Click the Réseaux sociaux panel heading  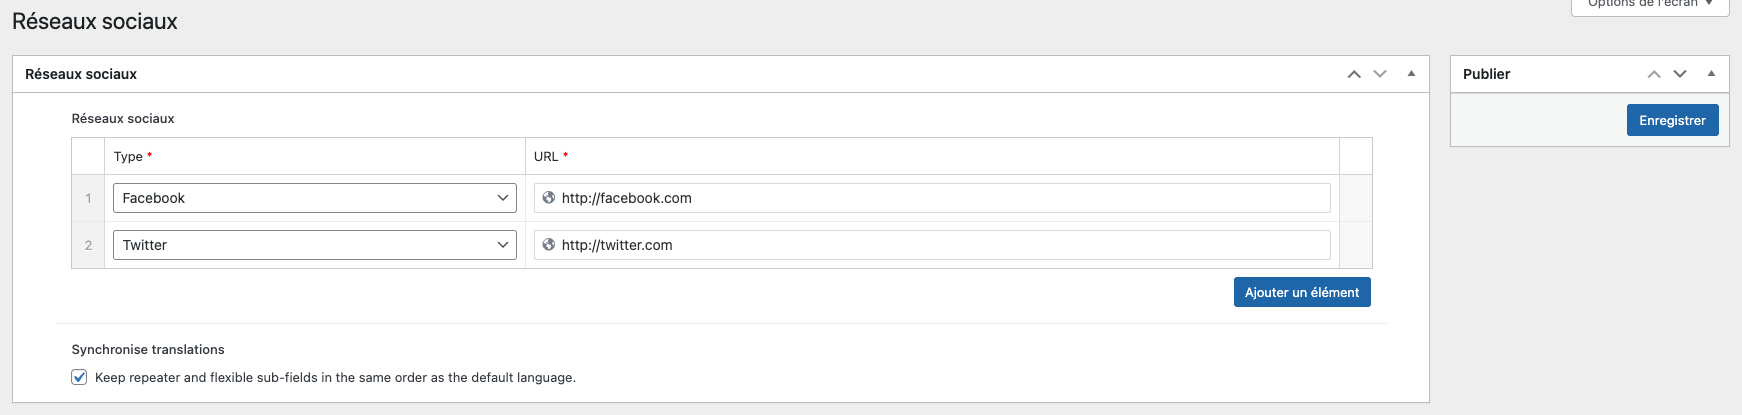coord(81,74)
